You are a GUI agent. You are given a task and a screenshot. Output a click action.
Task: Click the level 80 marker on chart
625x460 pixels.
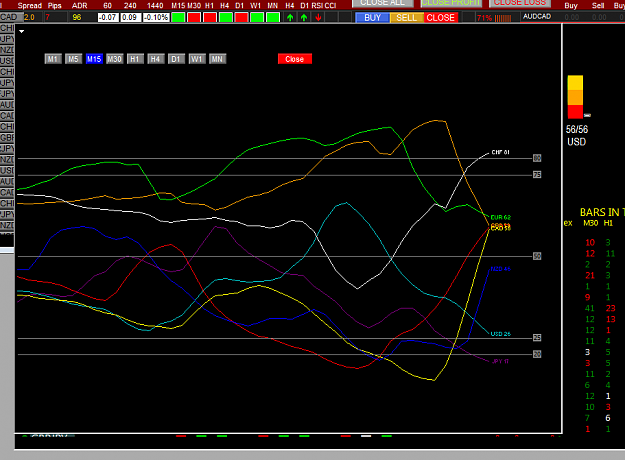[537, 158]
